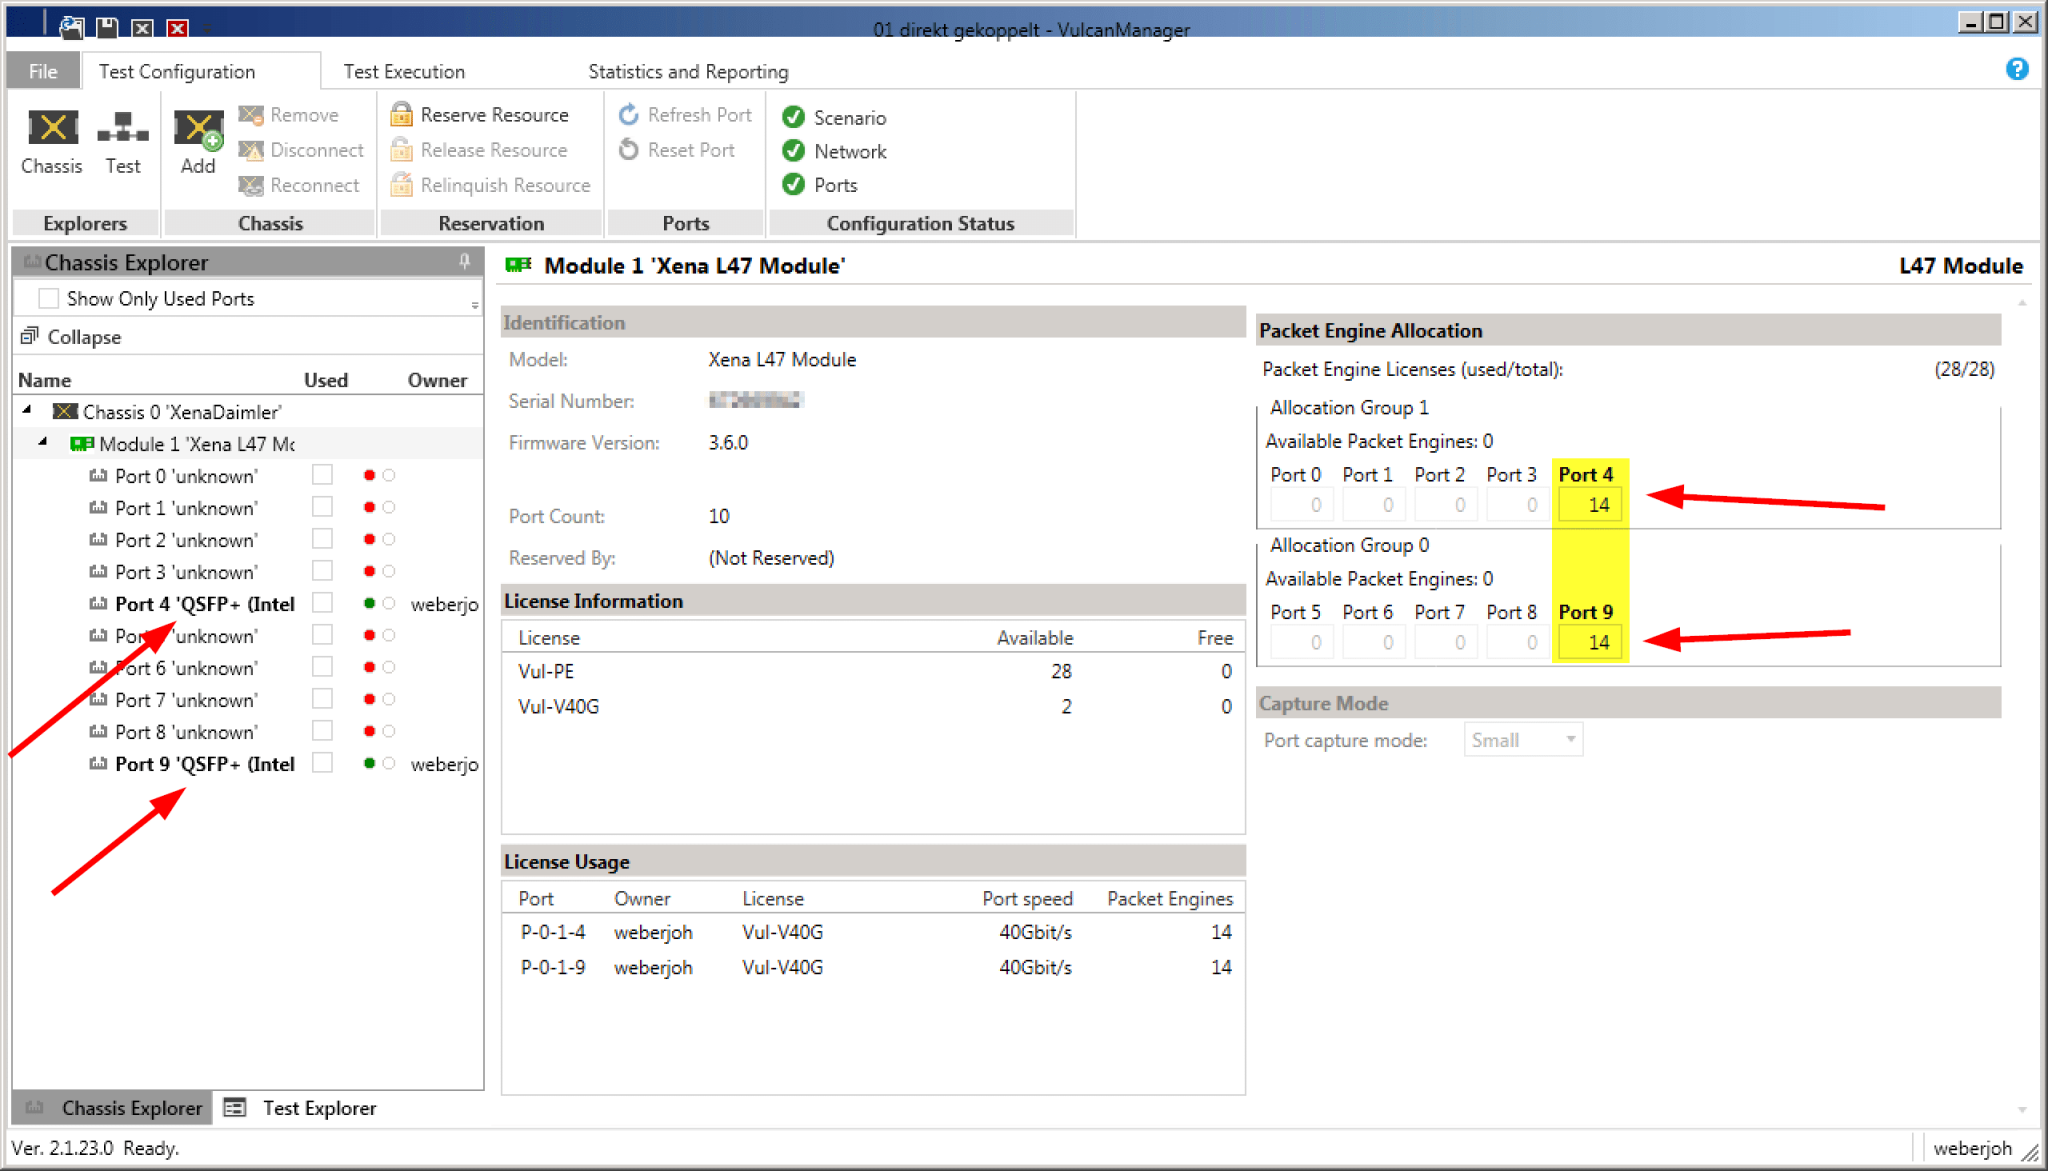The width and height of the screenshot is (2048, 1171).
Task: Click the main panel scroll-down arrow
Action: coord(2022,1110)
